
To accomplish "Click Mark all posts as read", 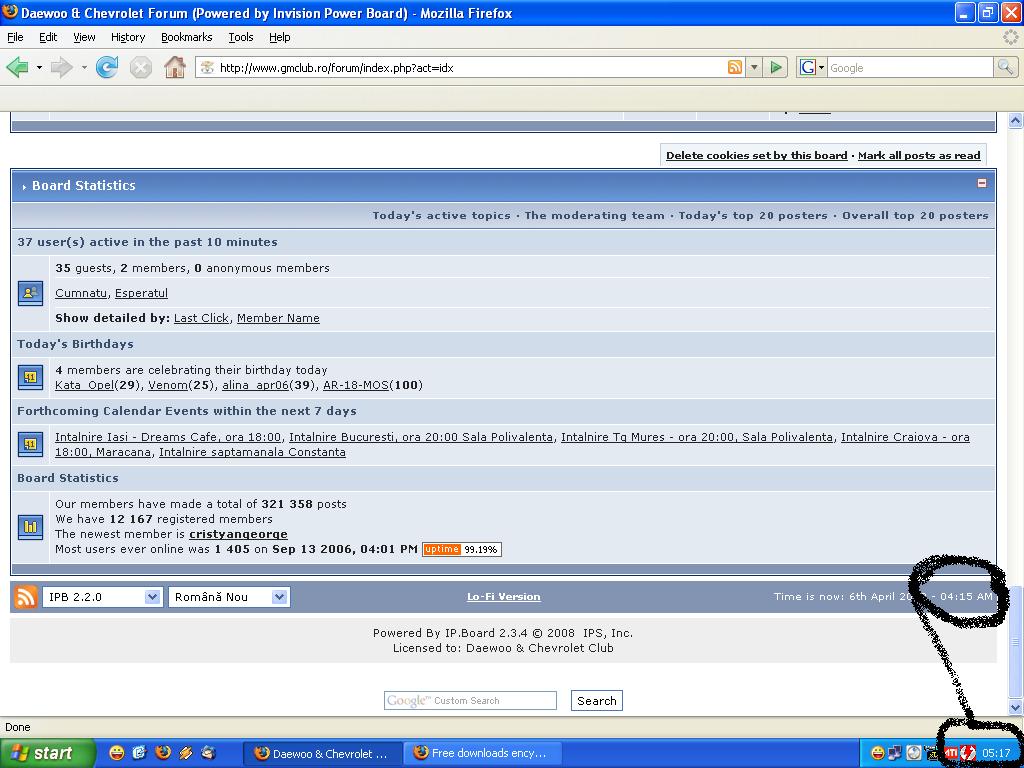I will click(919, 155).
